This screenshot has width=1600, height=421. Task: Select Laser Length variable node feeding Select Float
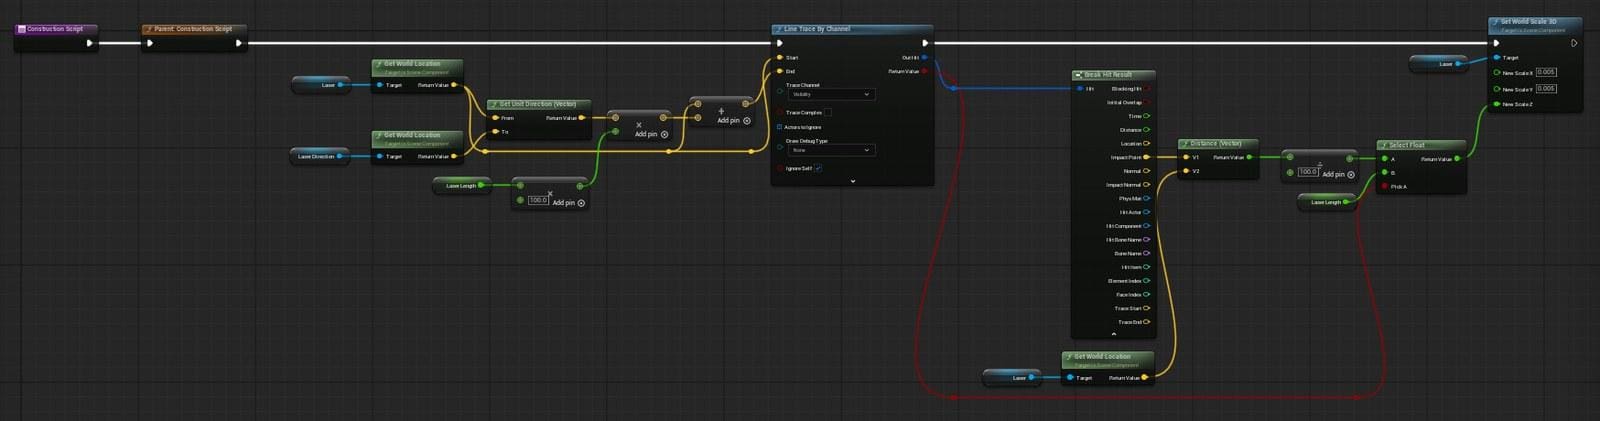[x=1327, y=202]
